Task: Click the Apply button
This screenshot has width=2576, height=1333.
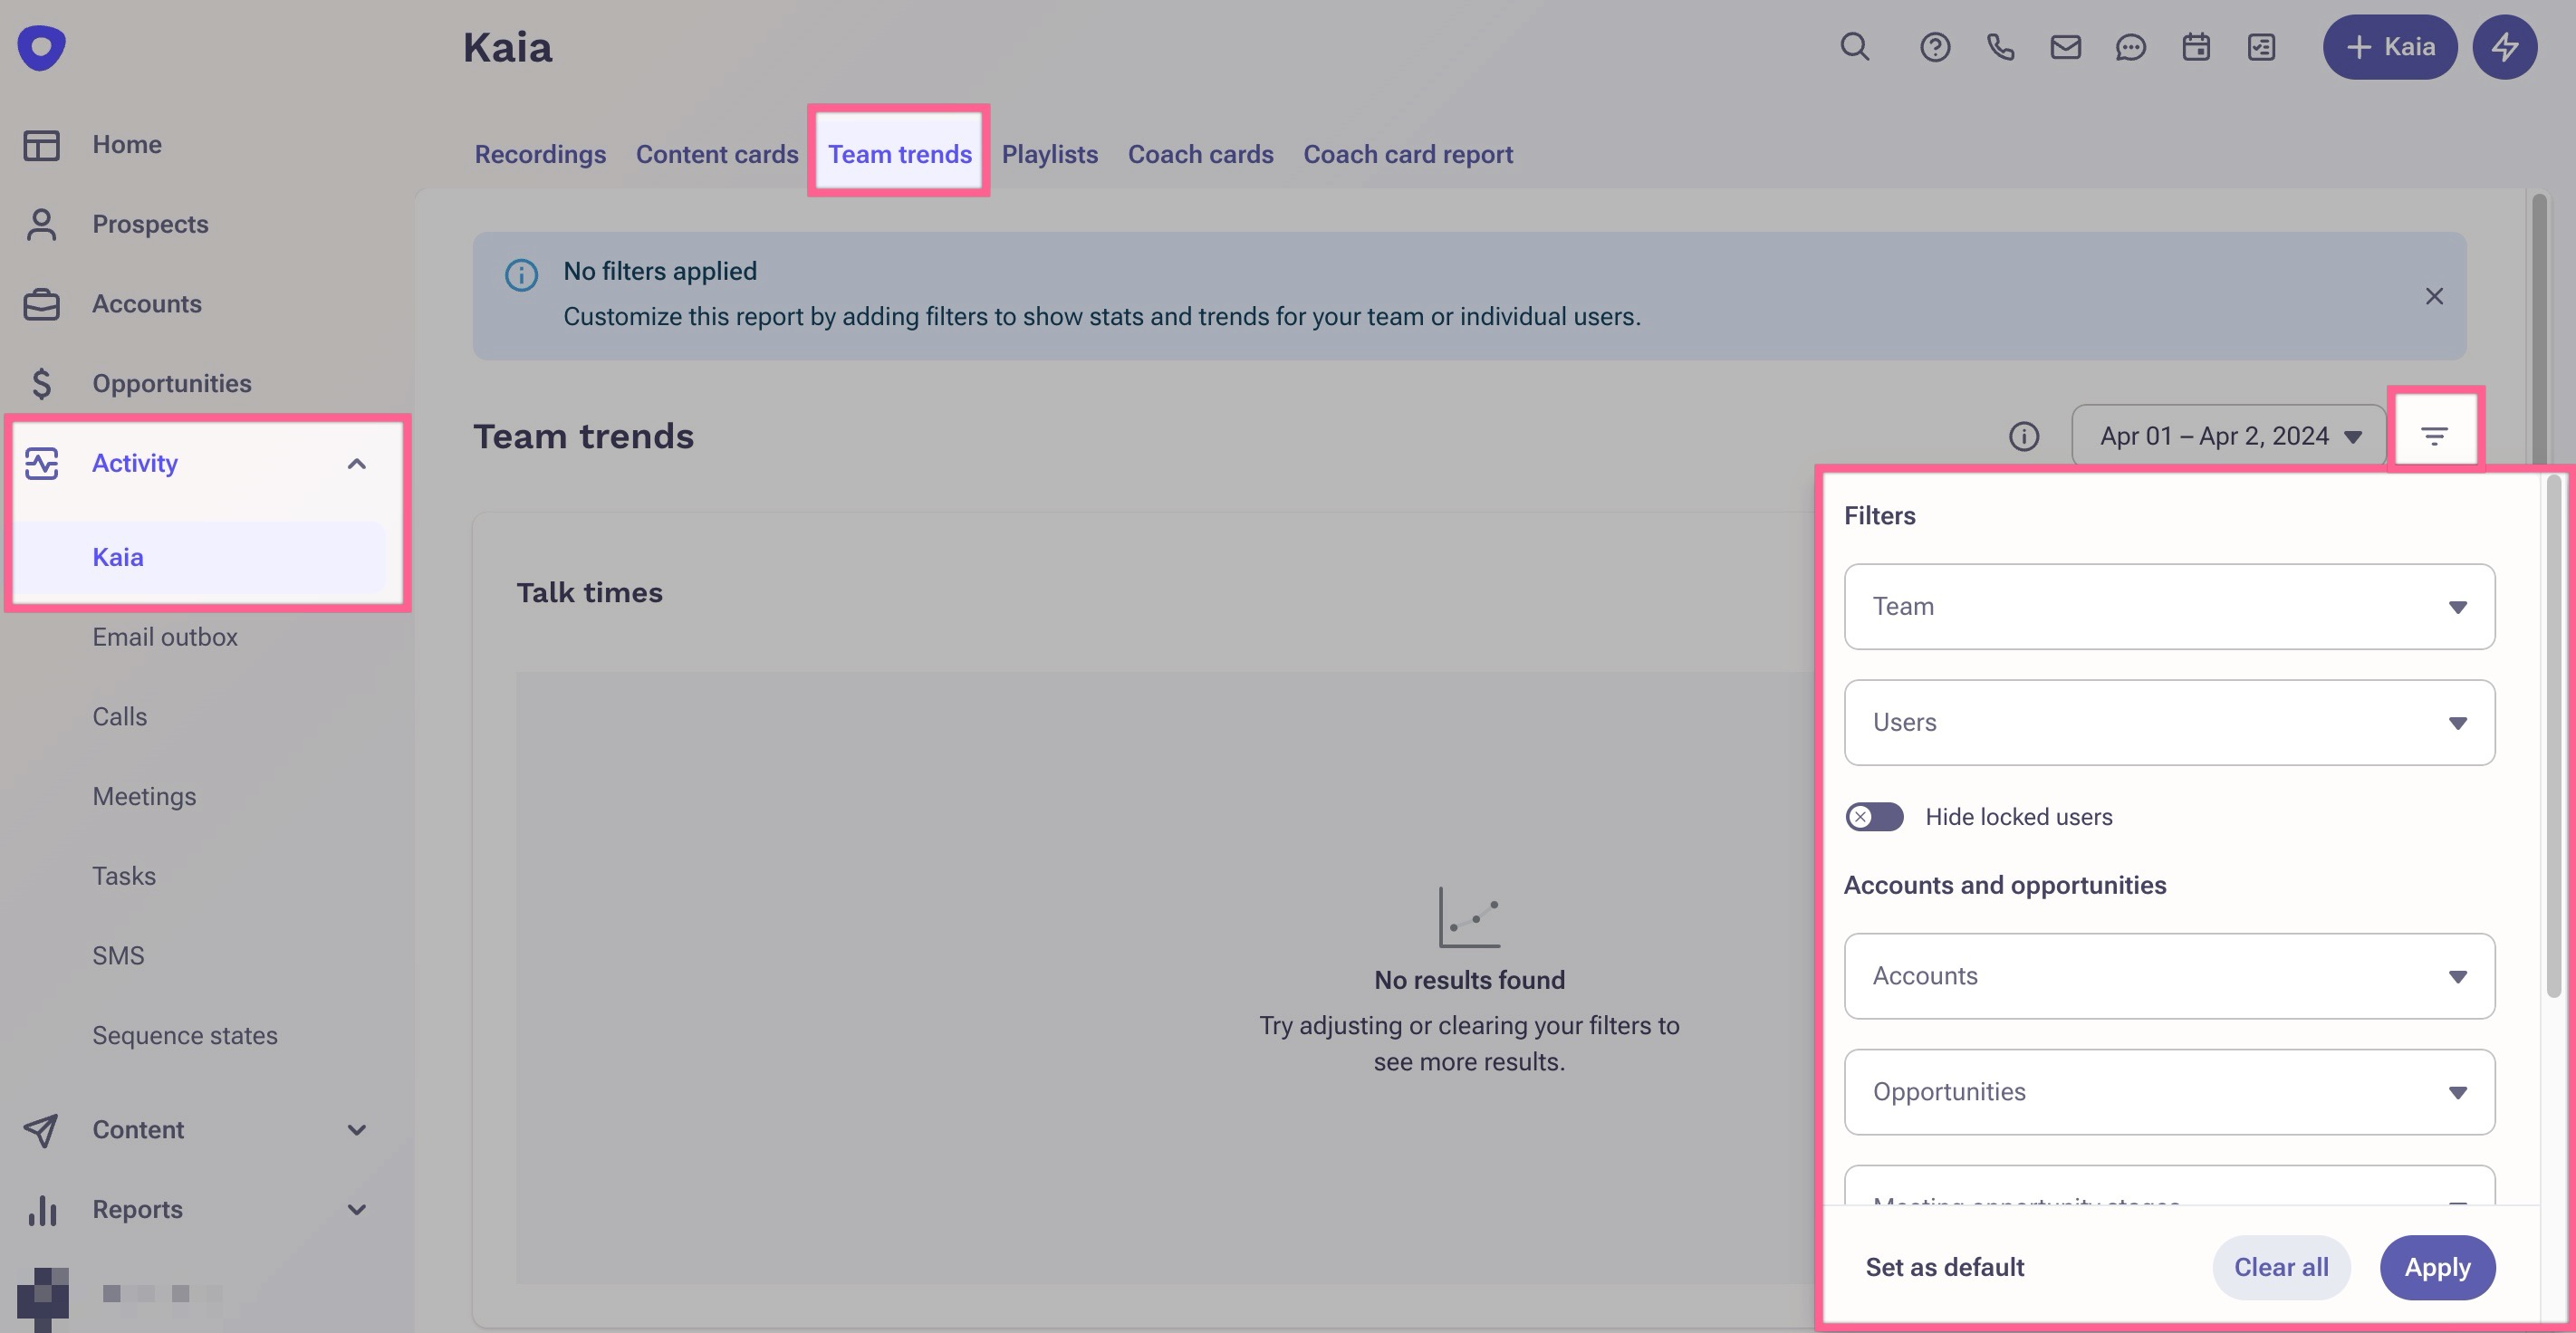Action: tap(2436, 1267)
